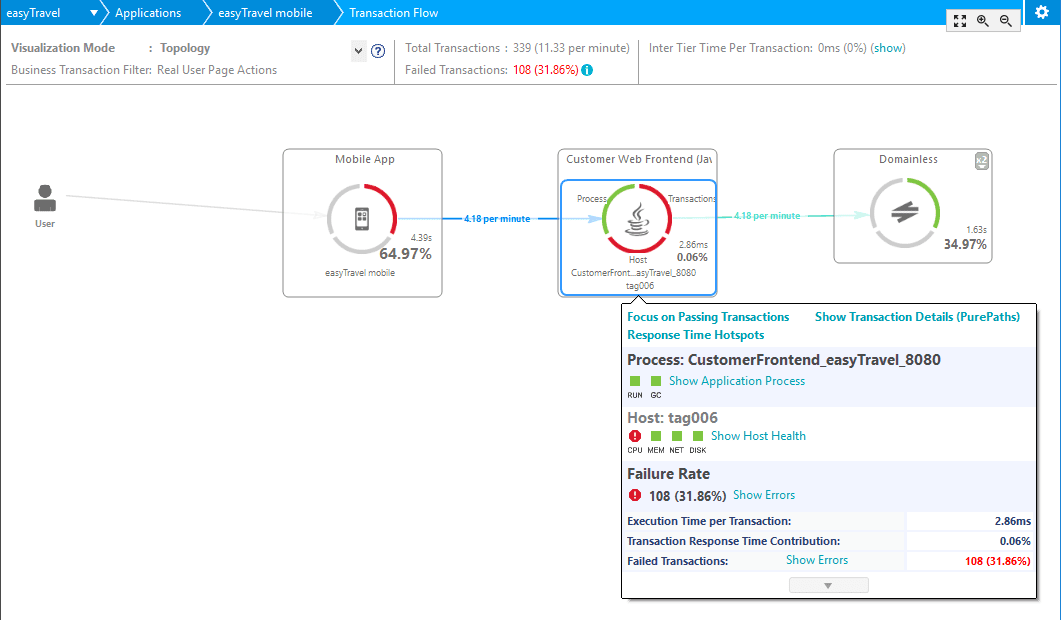Click the GC status indicator
Image resolution: width=1061 pixels, height=620 pixels.
coord(656,381)
